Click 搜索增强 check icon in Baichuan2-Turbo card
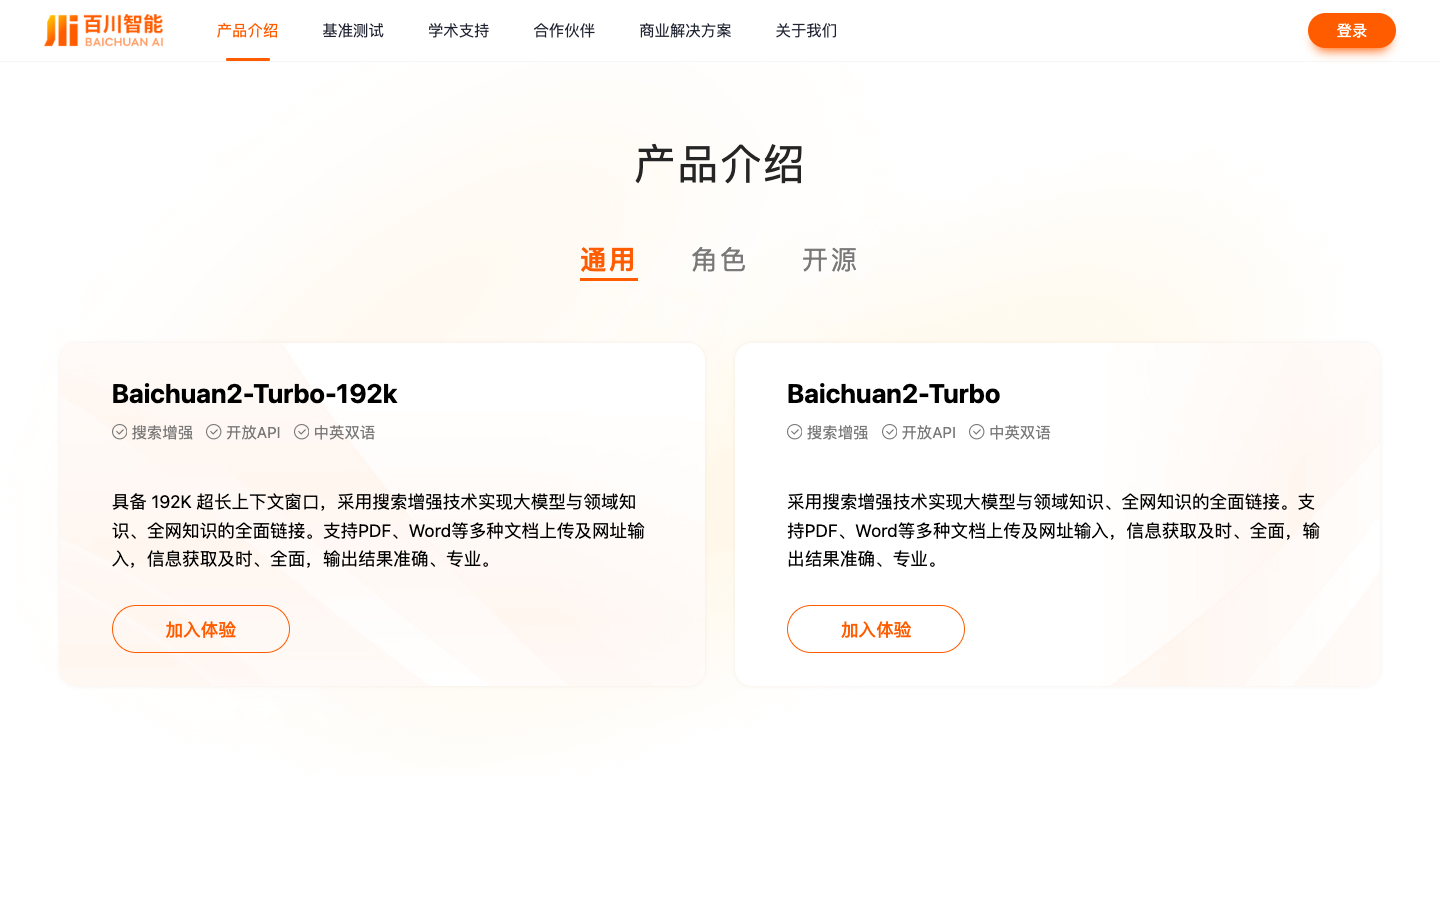This screenshot has height=900, width=1440. [795, 432]
